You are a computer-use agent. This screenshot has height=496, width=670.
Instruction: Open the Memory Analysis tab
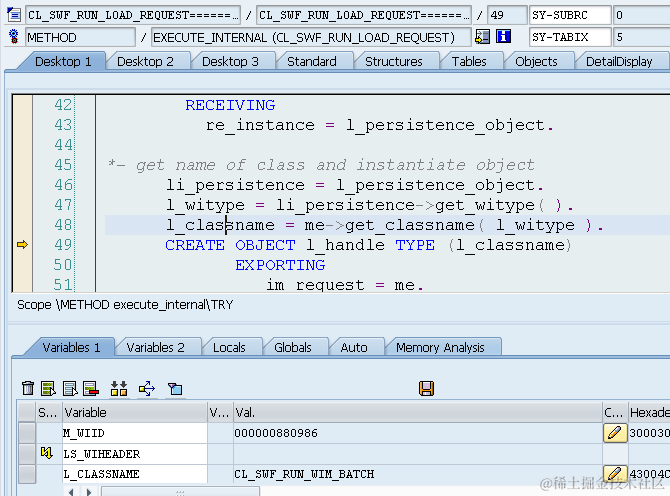[x=440, y=347]
